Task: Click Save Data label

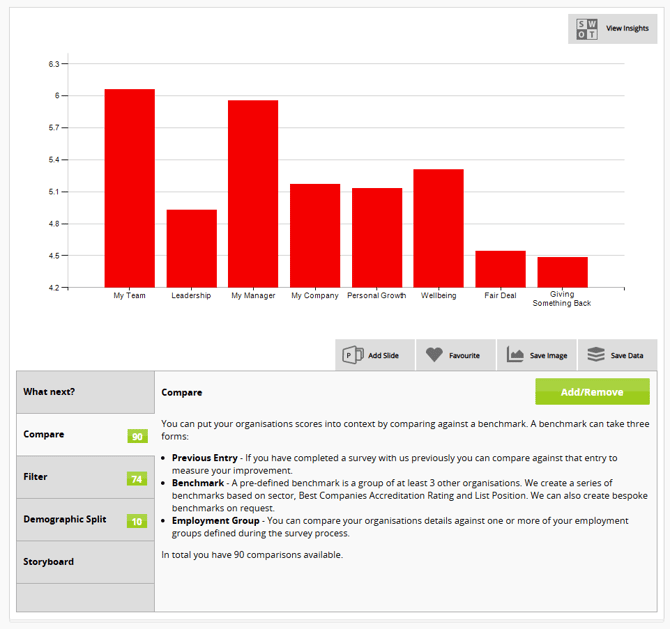Action: click(626, 356)
